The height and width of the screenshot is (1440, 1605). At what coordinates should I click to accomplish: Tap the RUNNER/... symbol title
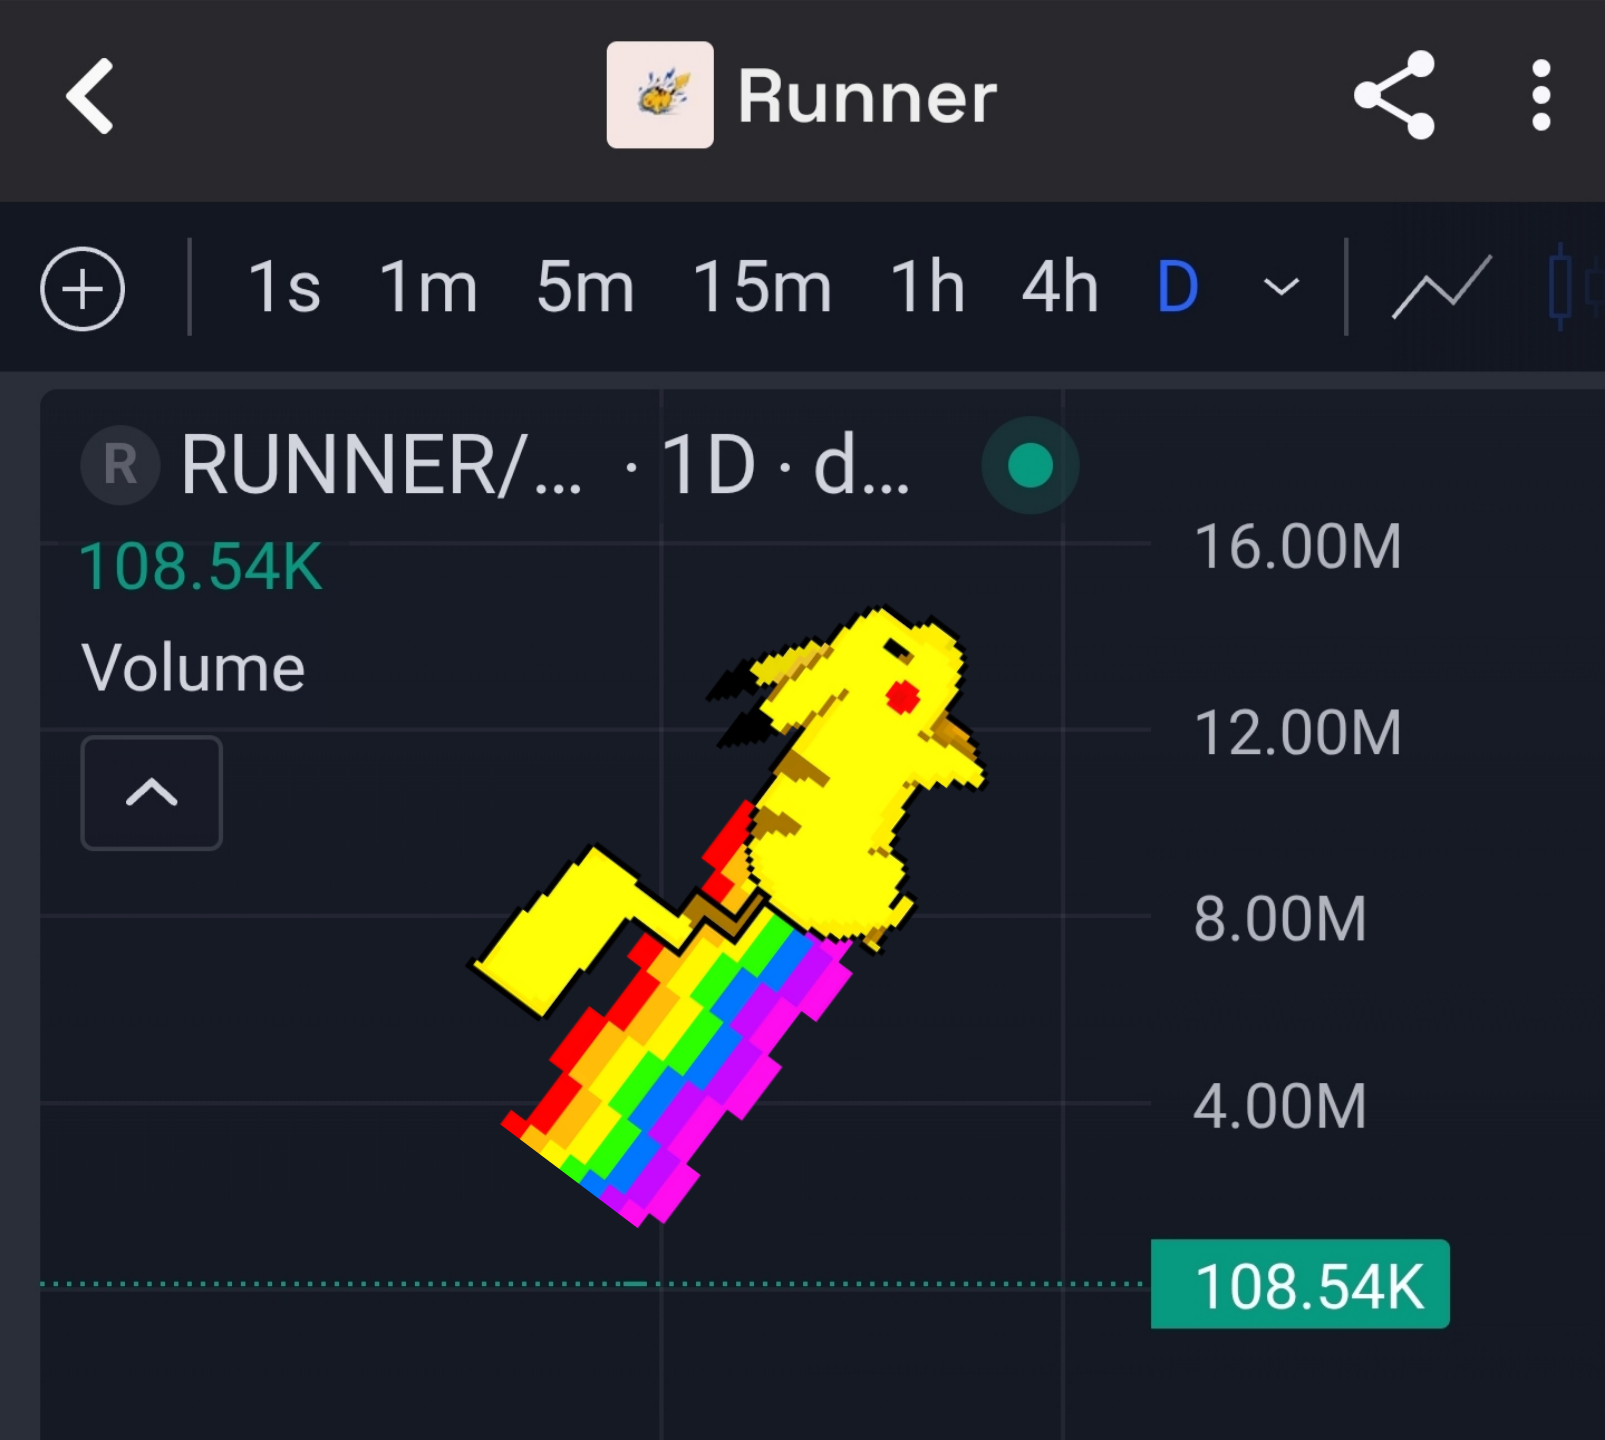[381, 465]
